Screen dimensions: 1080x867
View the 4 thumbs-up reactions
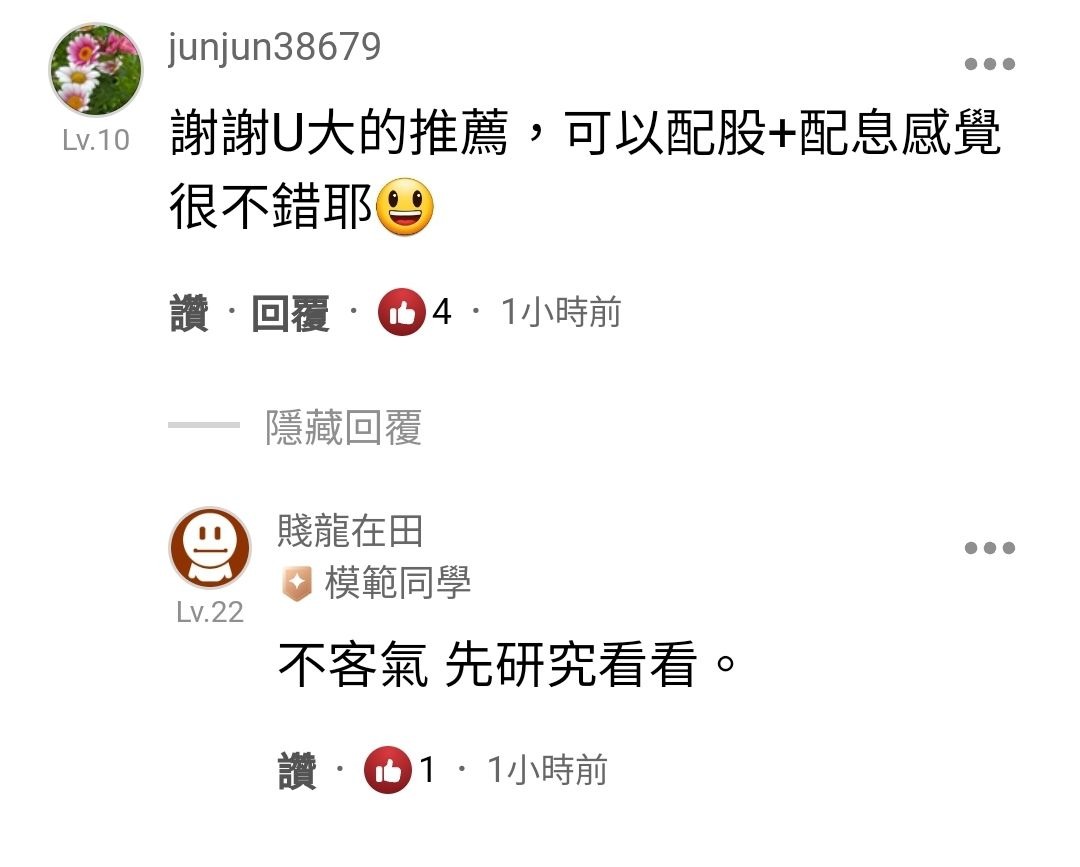[415, 312]
